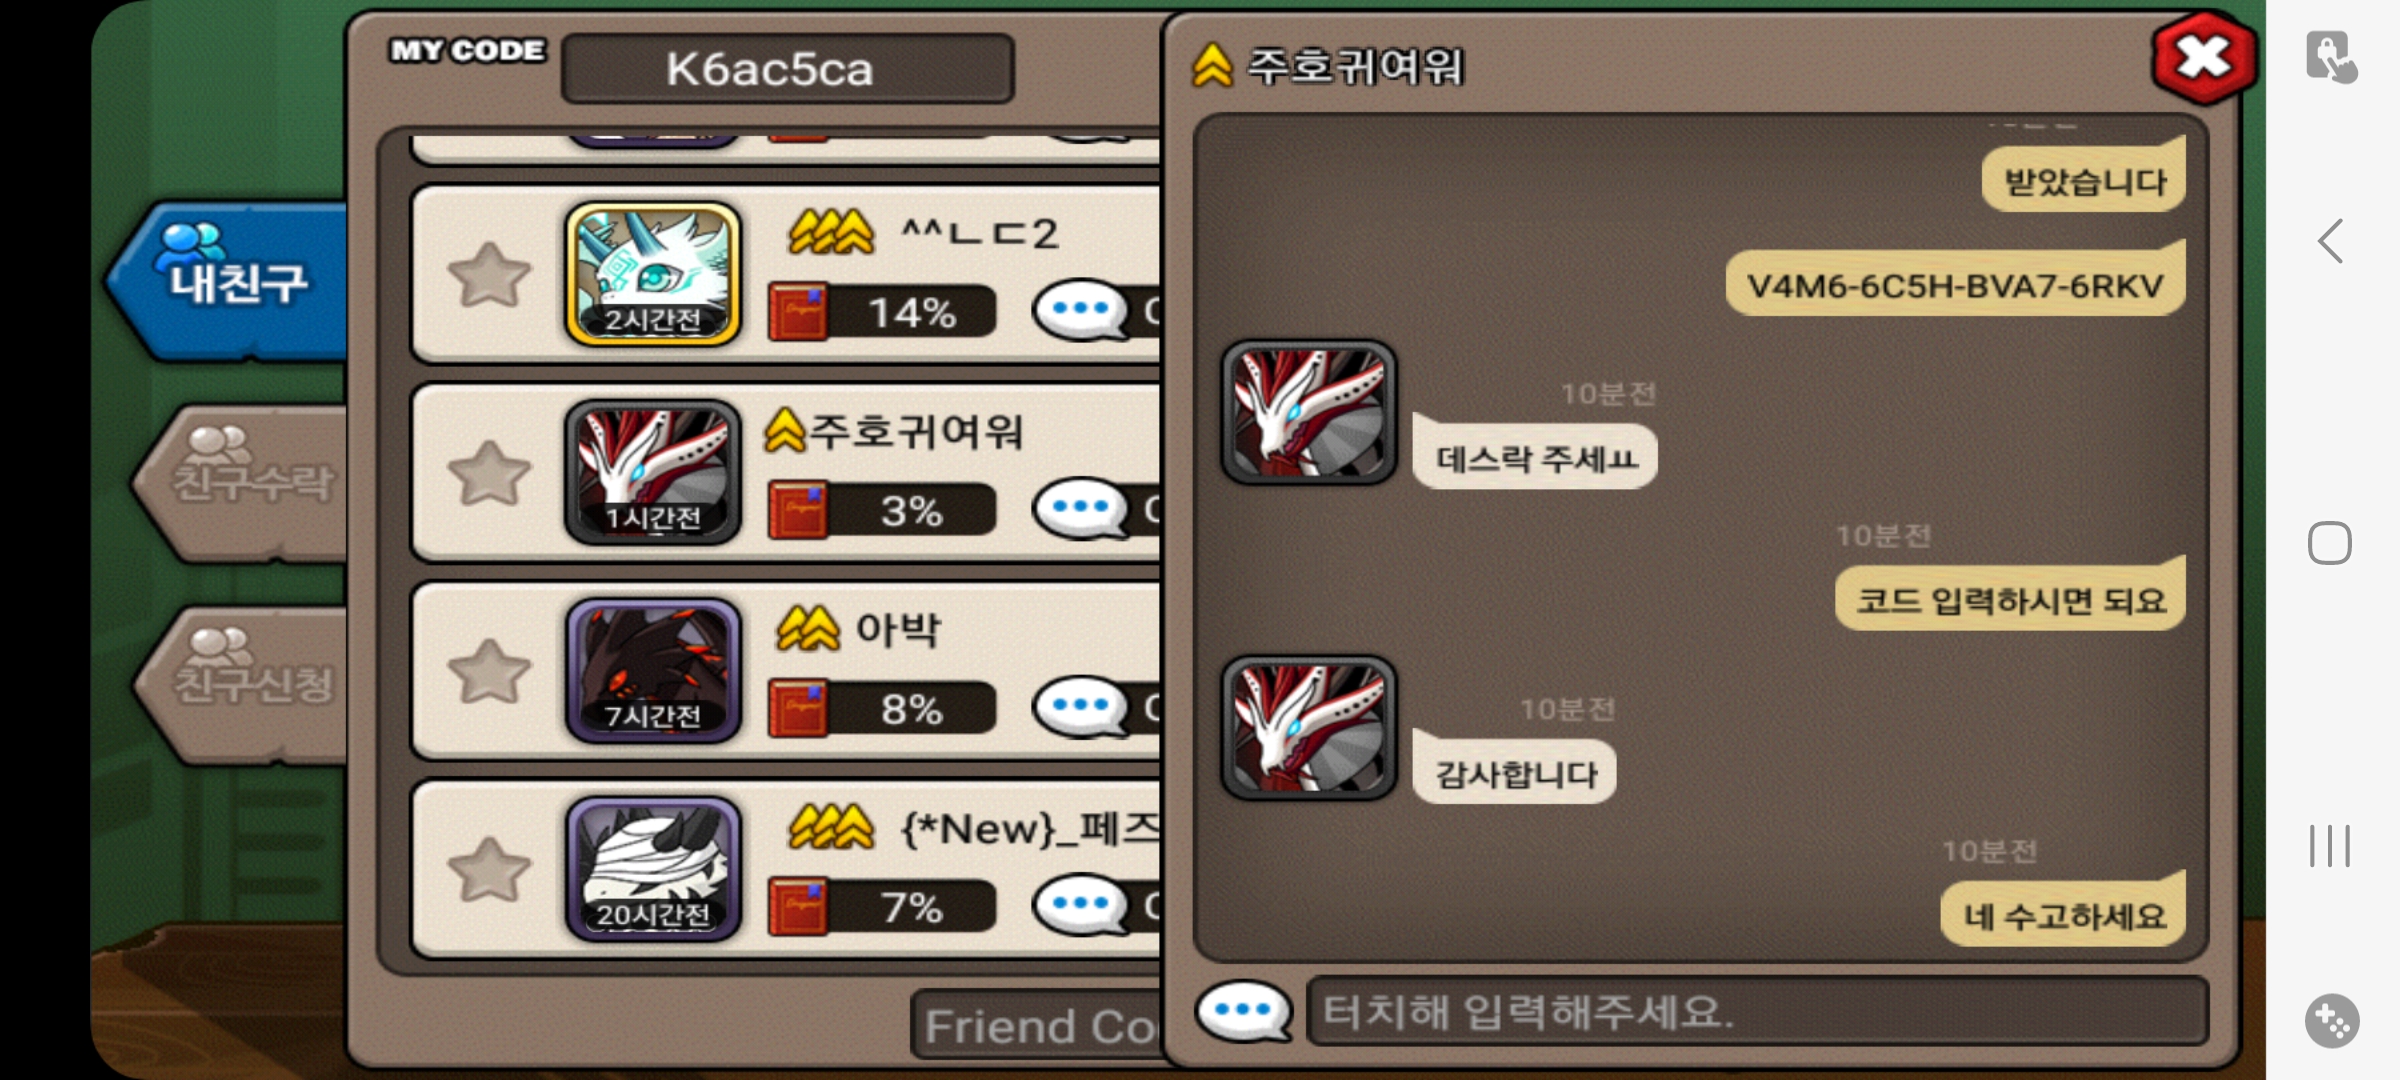Screen dimensions: 2400x1080
Task: Toggle favorite star for 아박 friend
Action: tap(489, 670)
